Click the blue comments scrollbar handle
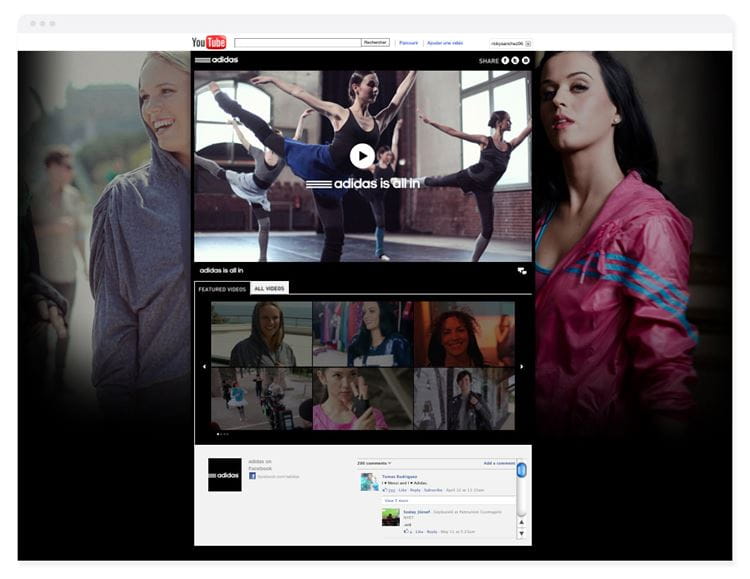The image size is (750, 579). tap(522, 469)
